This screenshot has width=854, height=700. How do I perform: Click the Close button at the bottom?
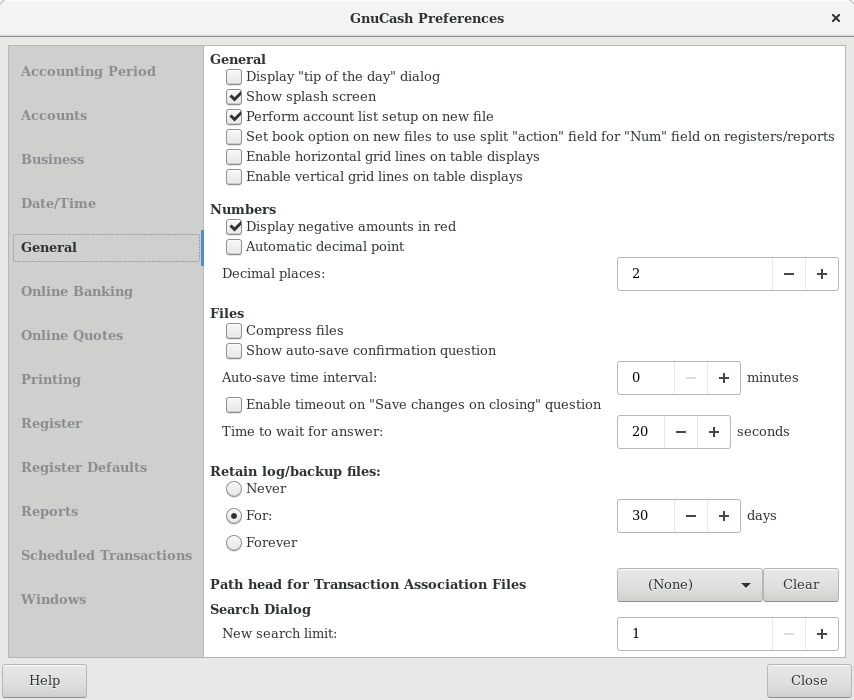(x=809, y=680)
